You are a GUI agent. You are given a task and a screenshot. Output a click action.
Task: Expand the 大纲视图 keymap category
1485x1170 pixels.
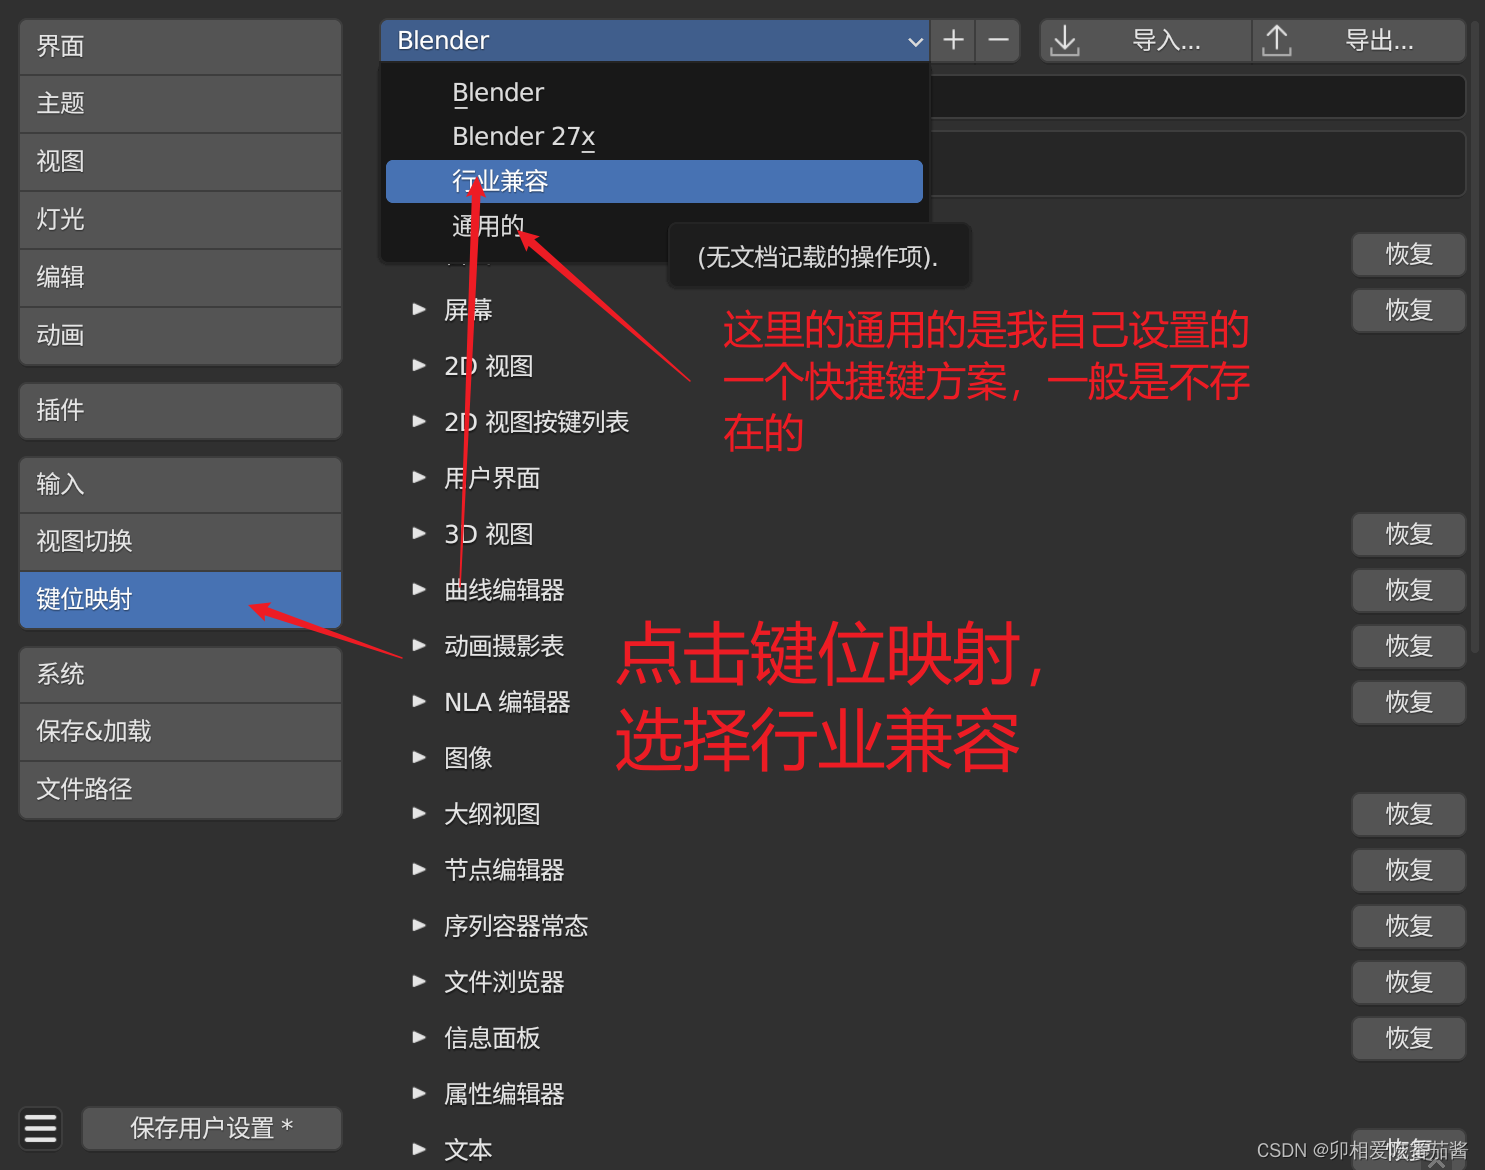(420, 814)
